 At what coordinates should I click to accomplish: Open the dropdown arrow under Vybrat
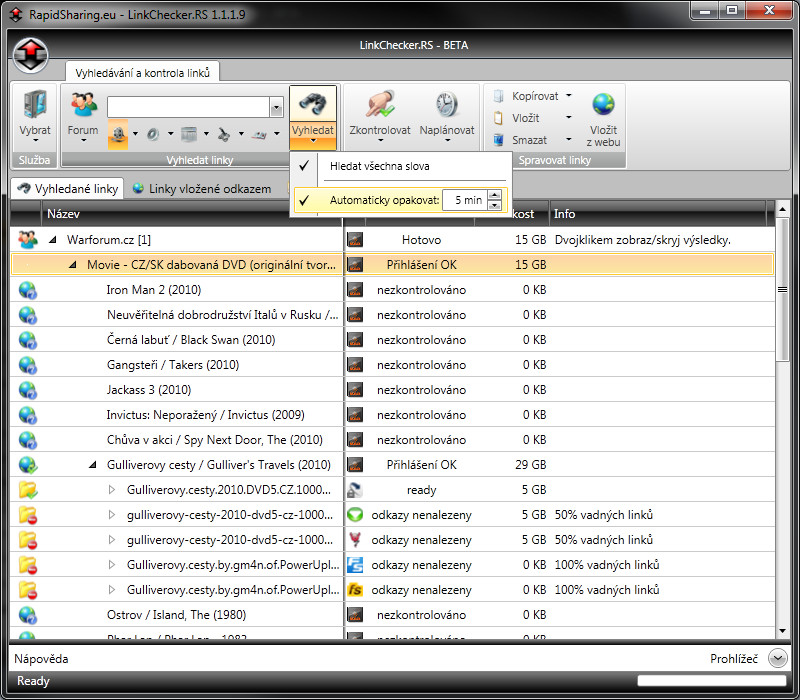35,140
